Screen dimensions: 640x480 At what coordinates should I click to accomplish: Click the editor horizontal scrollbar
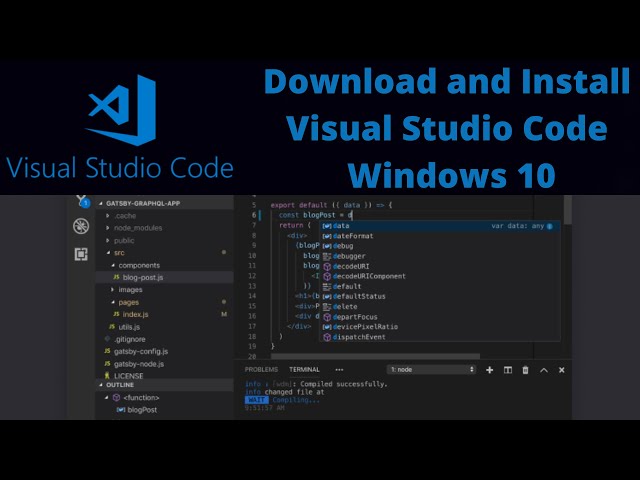pyautogui.click(x=375, y=356)
